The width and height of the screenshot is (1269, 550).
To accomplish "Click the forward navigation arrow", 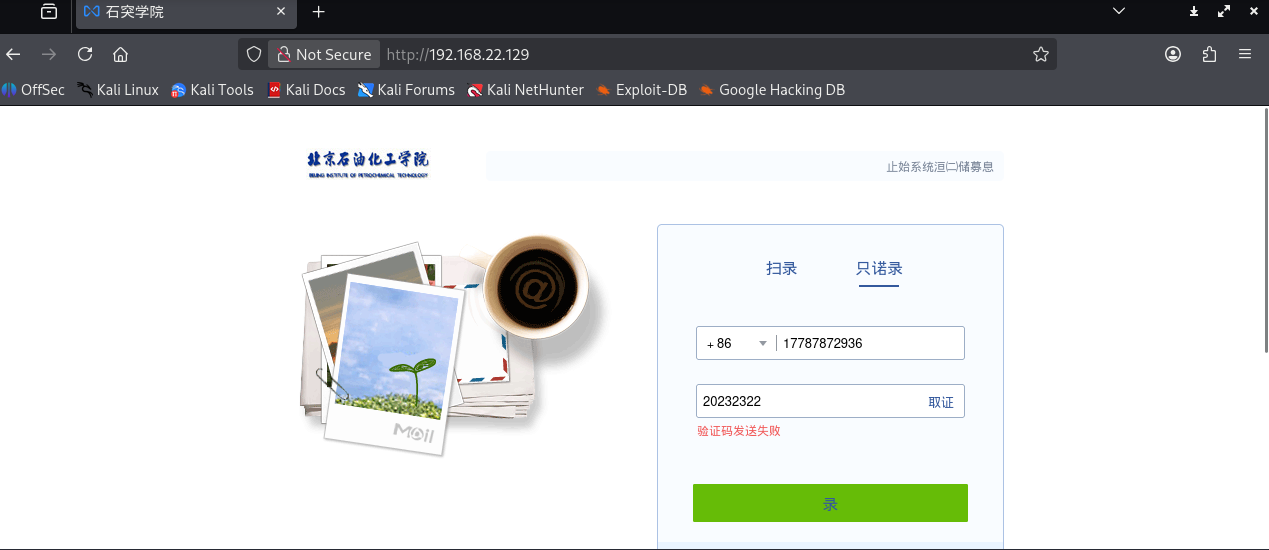I will pyautogui.click(x=49, y=54).
